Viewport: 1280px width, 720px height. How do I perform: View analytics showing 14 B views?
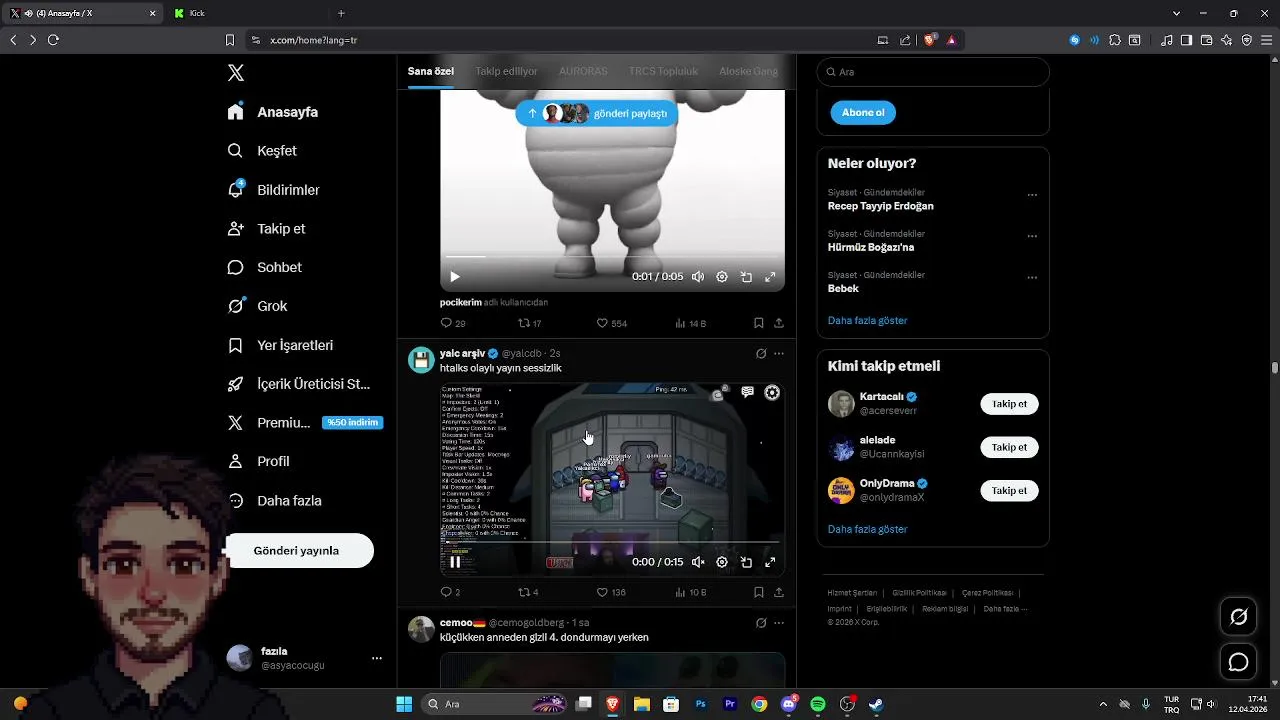[x=690, y=323]
